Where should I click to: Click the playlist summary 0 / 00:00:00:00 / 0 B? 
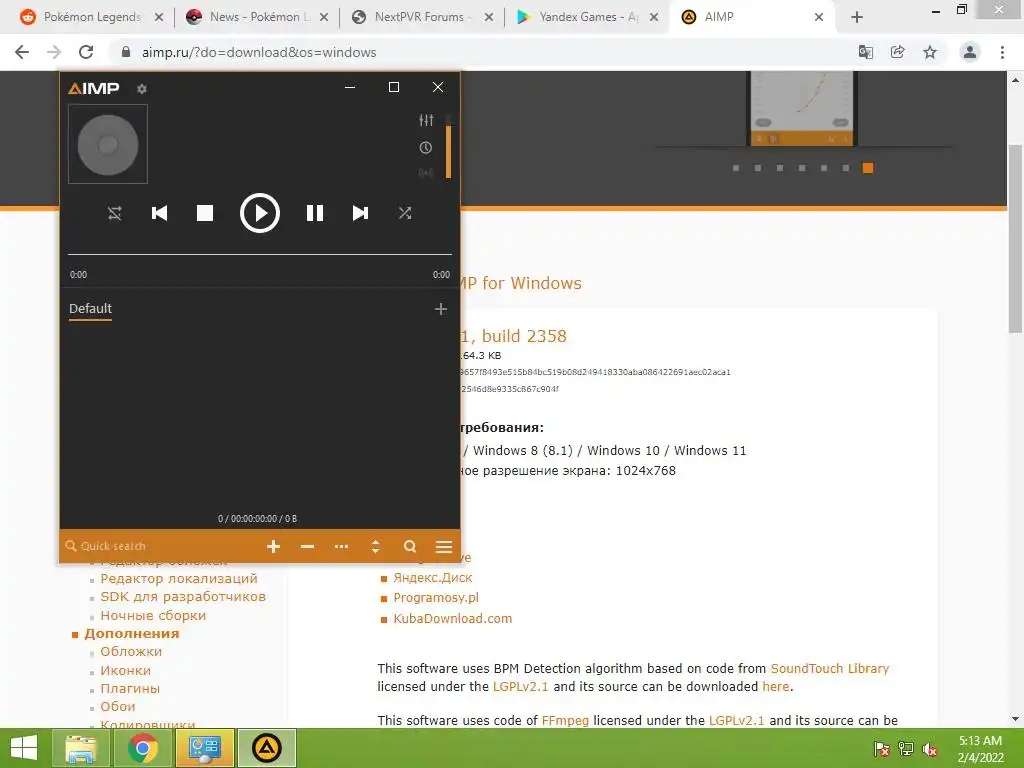click(257, 519)
